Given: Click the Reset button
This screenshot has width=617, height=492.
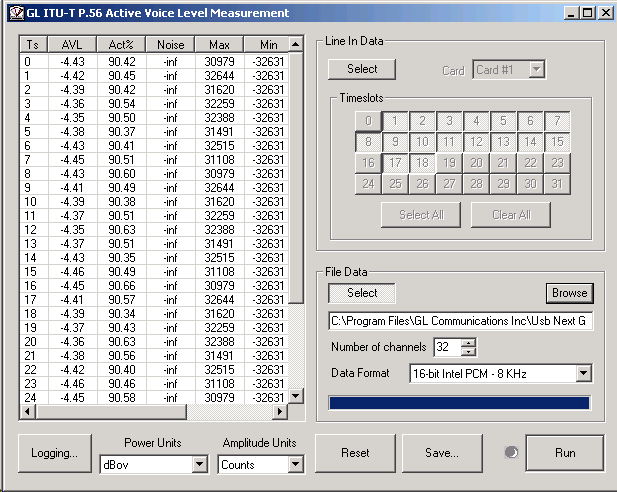Looking at the screenshot, I should click(355, 453).
